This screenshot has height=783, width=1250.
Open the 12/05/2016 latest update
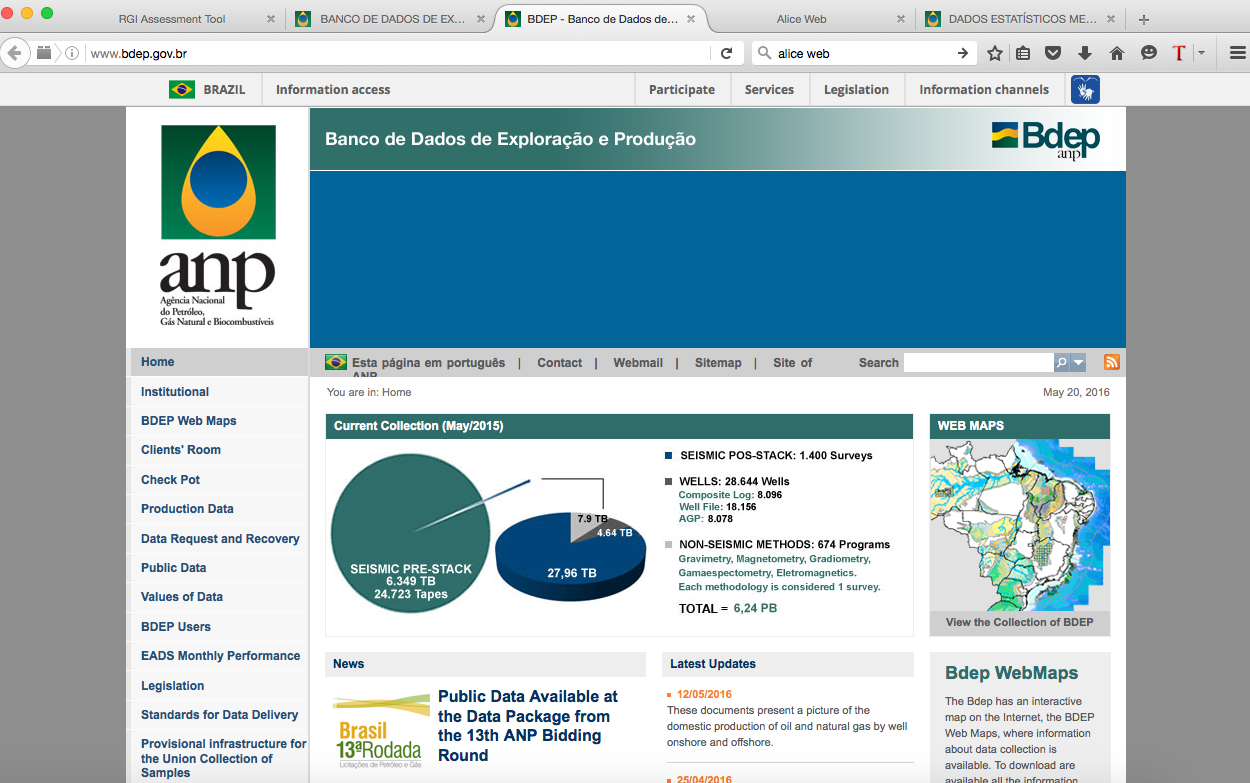tap(704, 694)
